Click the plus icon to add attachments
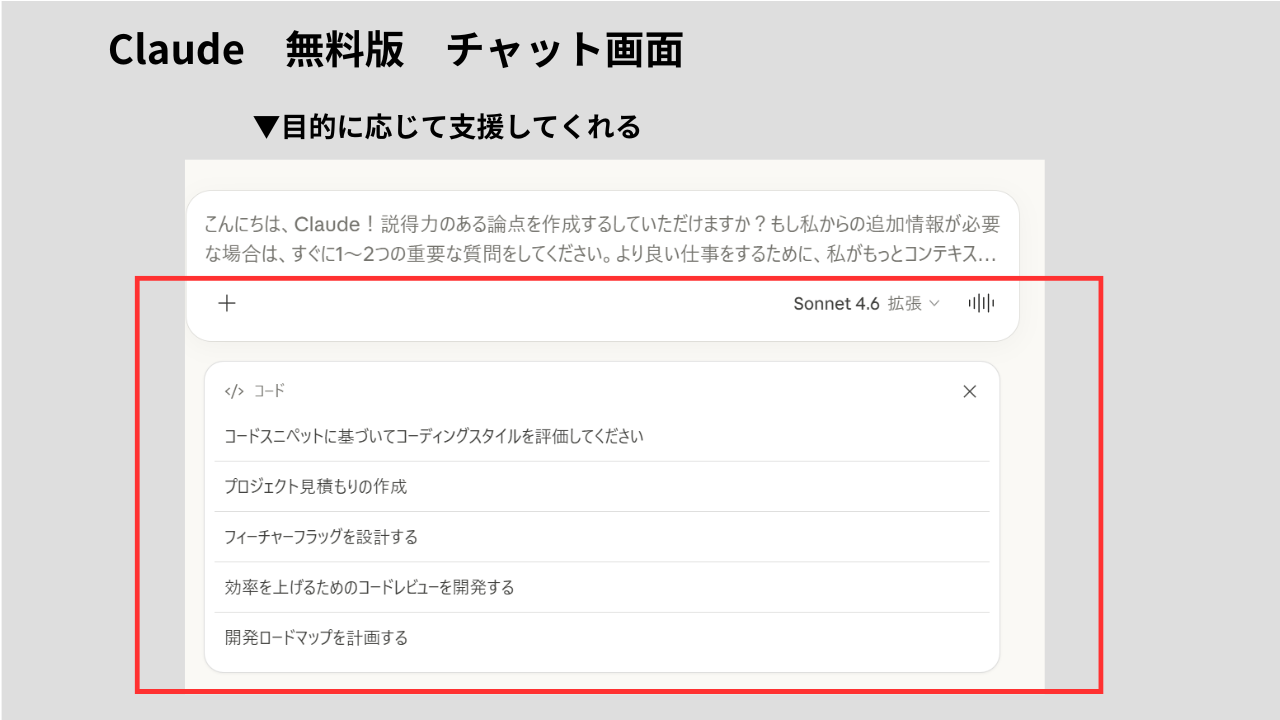The height and width of the screenshot is (720, 1280). [227, 304]
